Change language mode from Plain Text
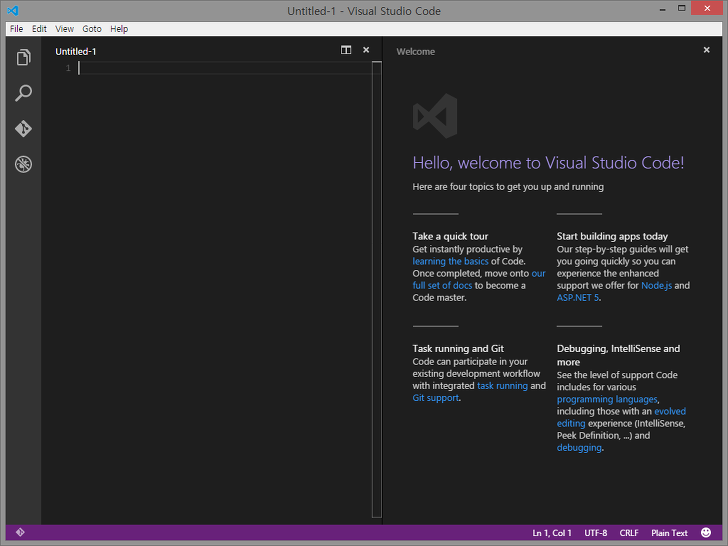This screenshot has width=728, height=546. 669,533
